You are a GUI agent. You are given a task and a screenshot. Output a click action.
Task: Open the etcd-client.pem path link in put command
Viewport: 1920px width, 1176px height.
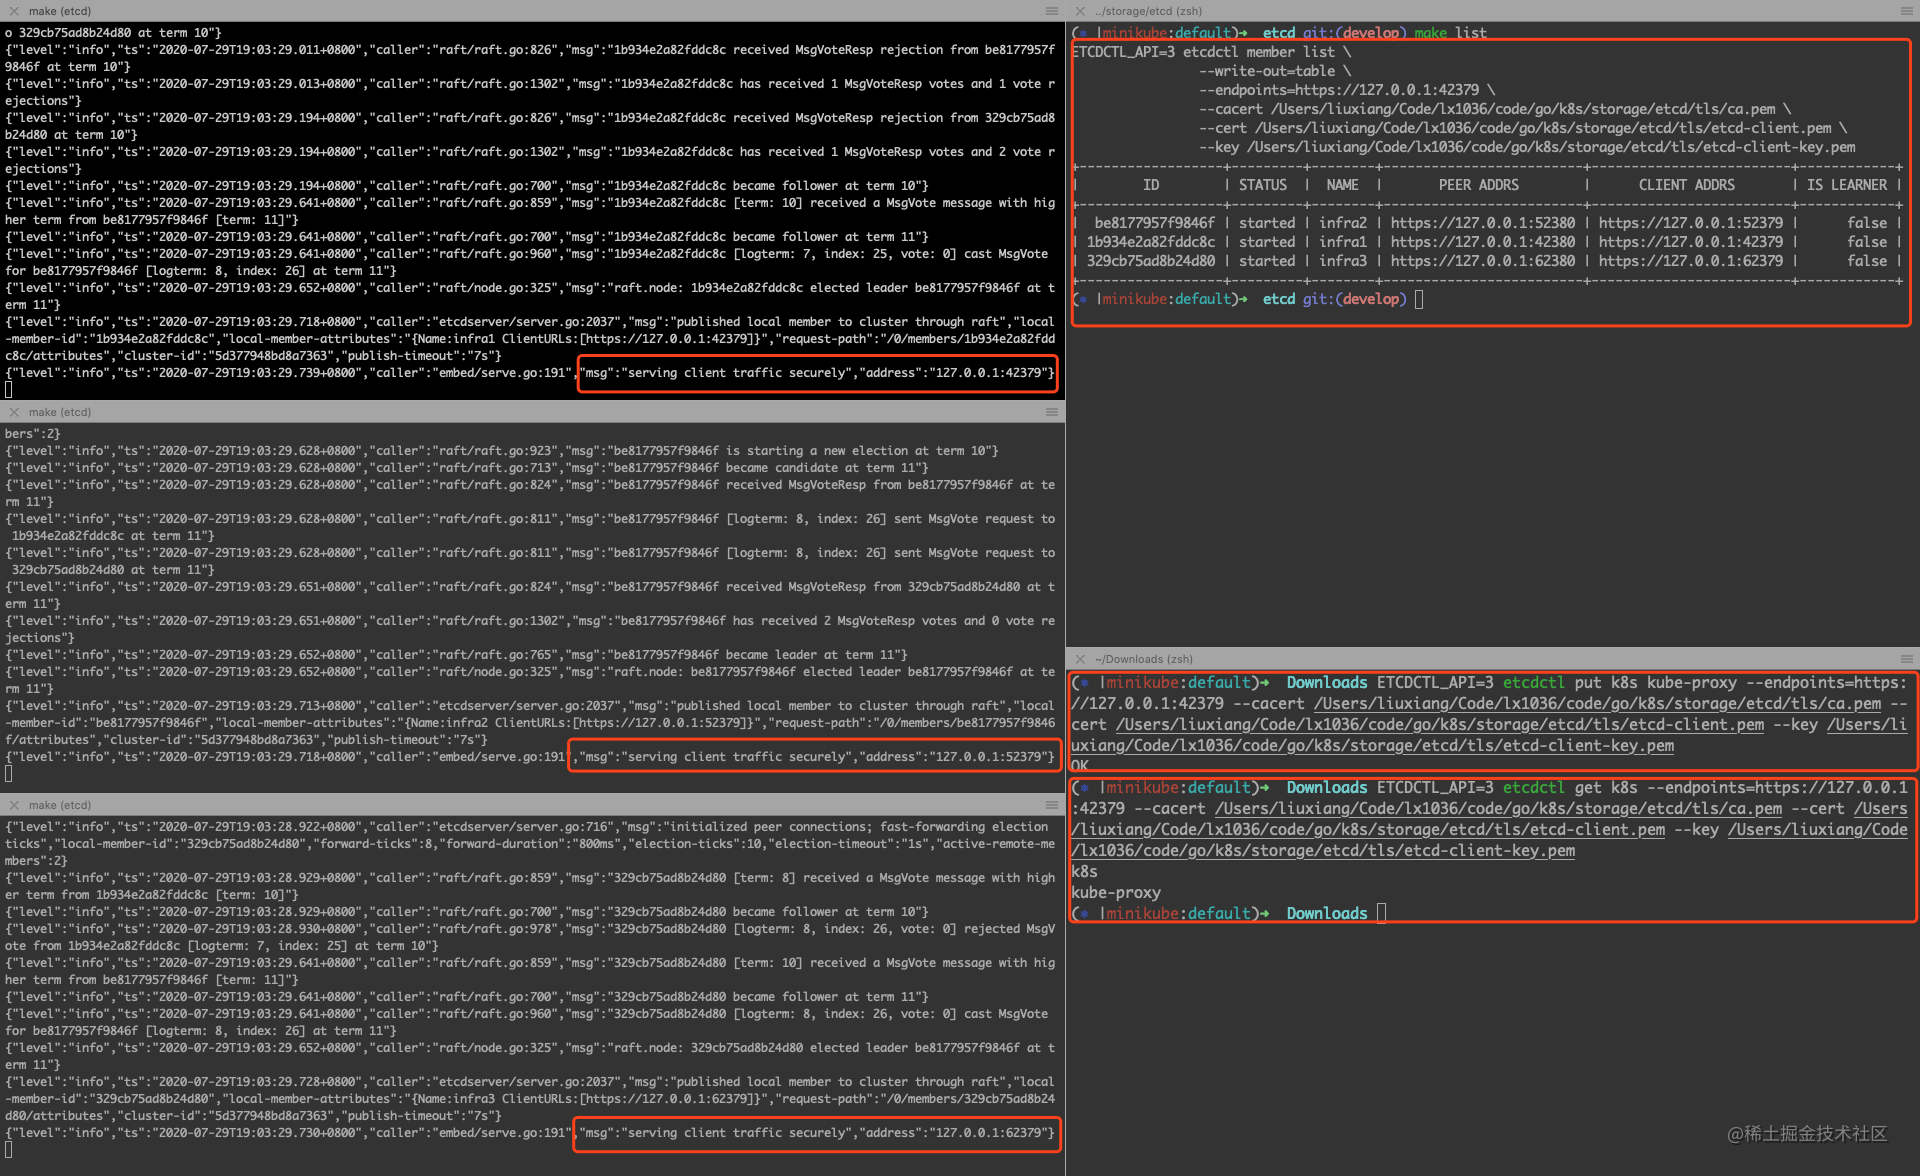1440,725
